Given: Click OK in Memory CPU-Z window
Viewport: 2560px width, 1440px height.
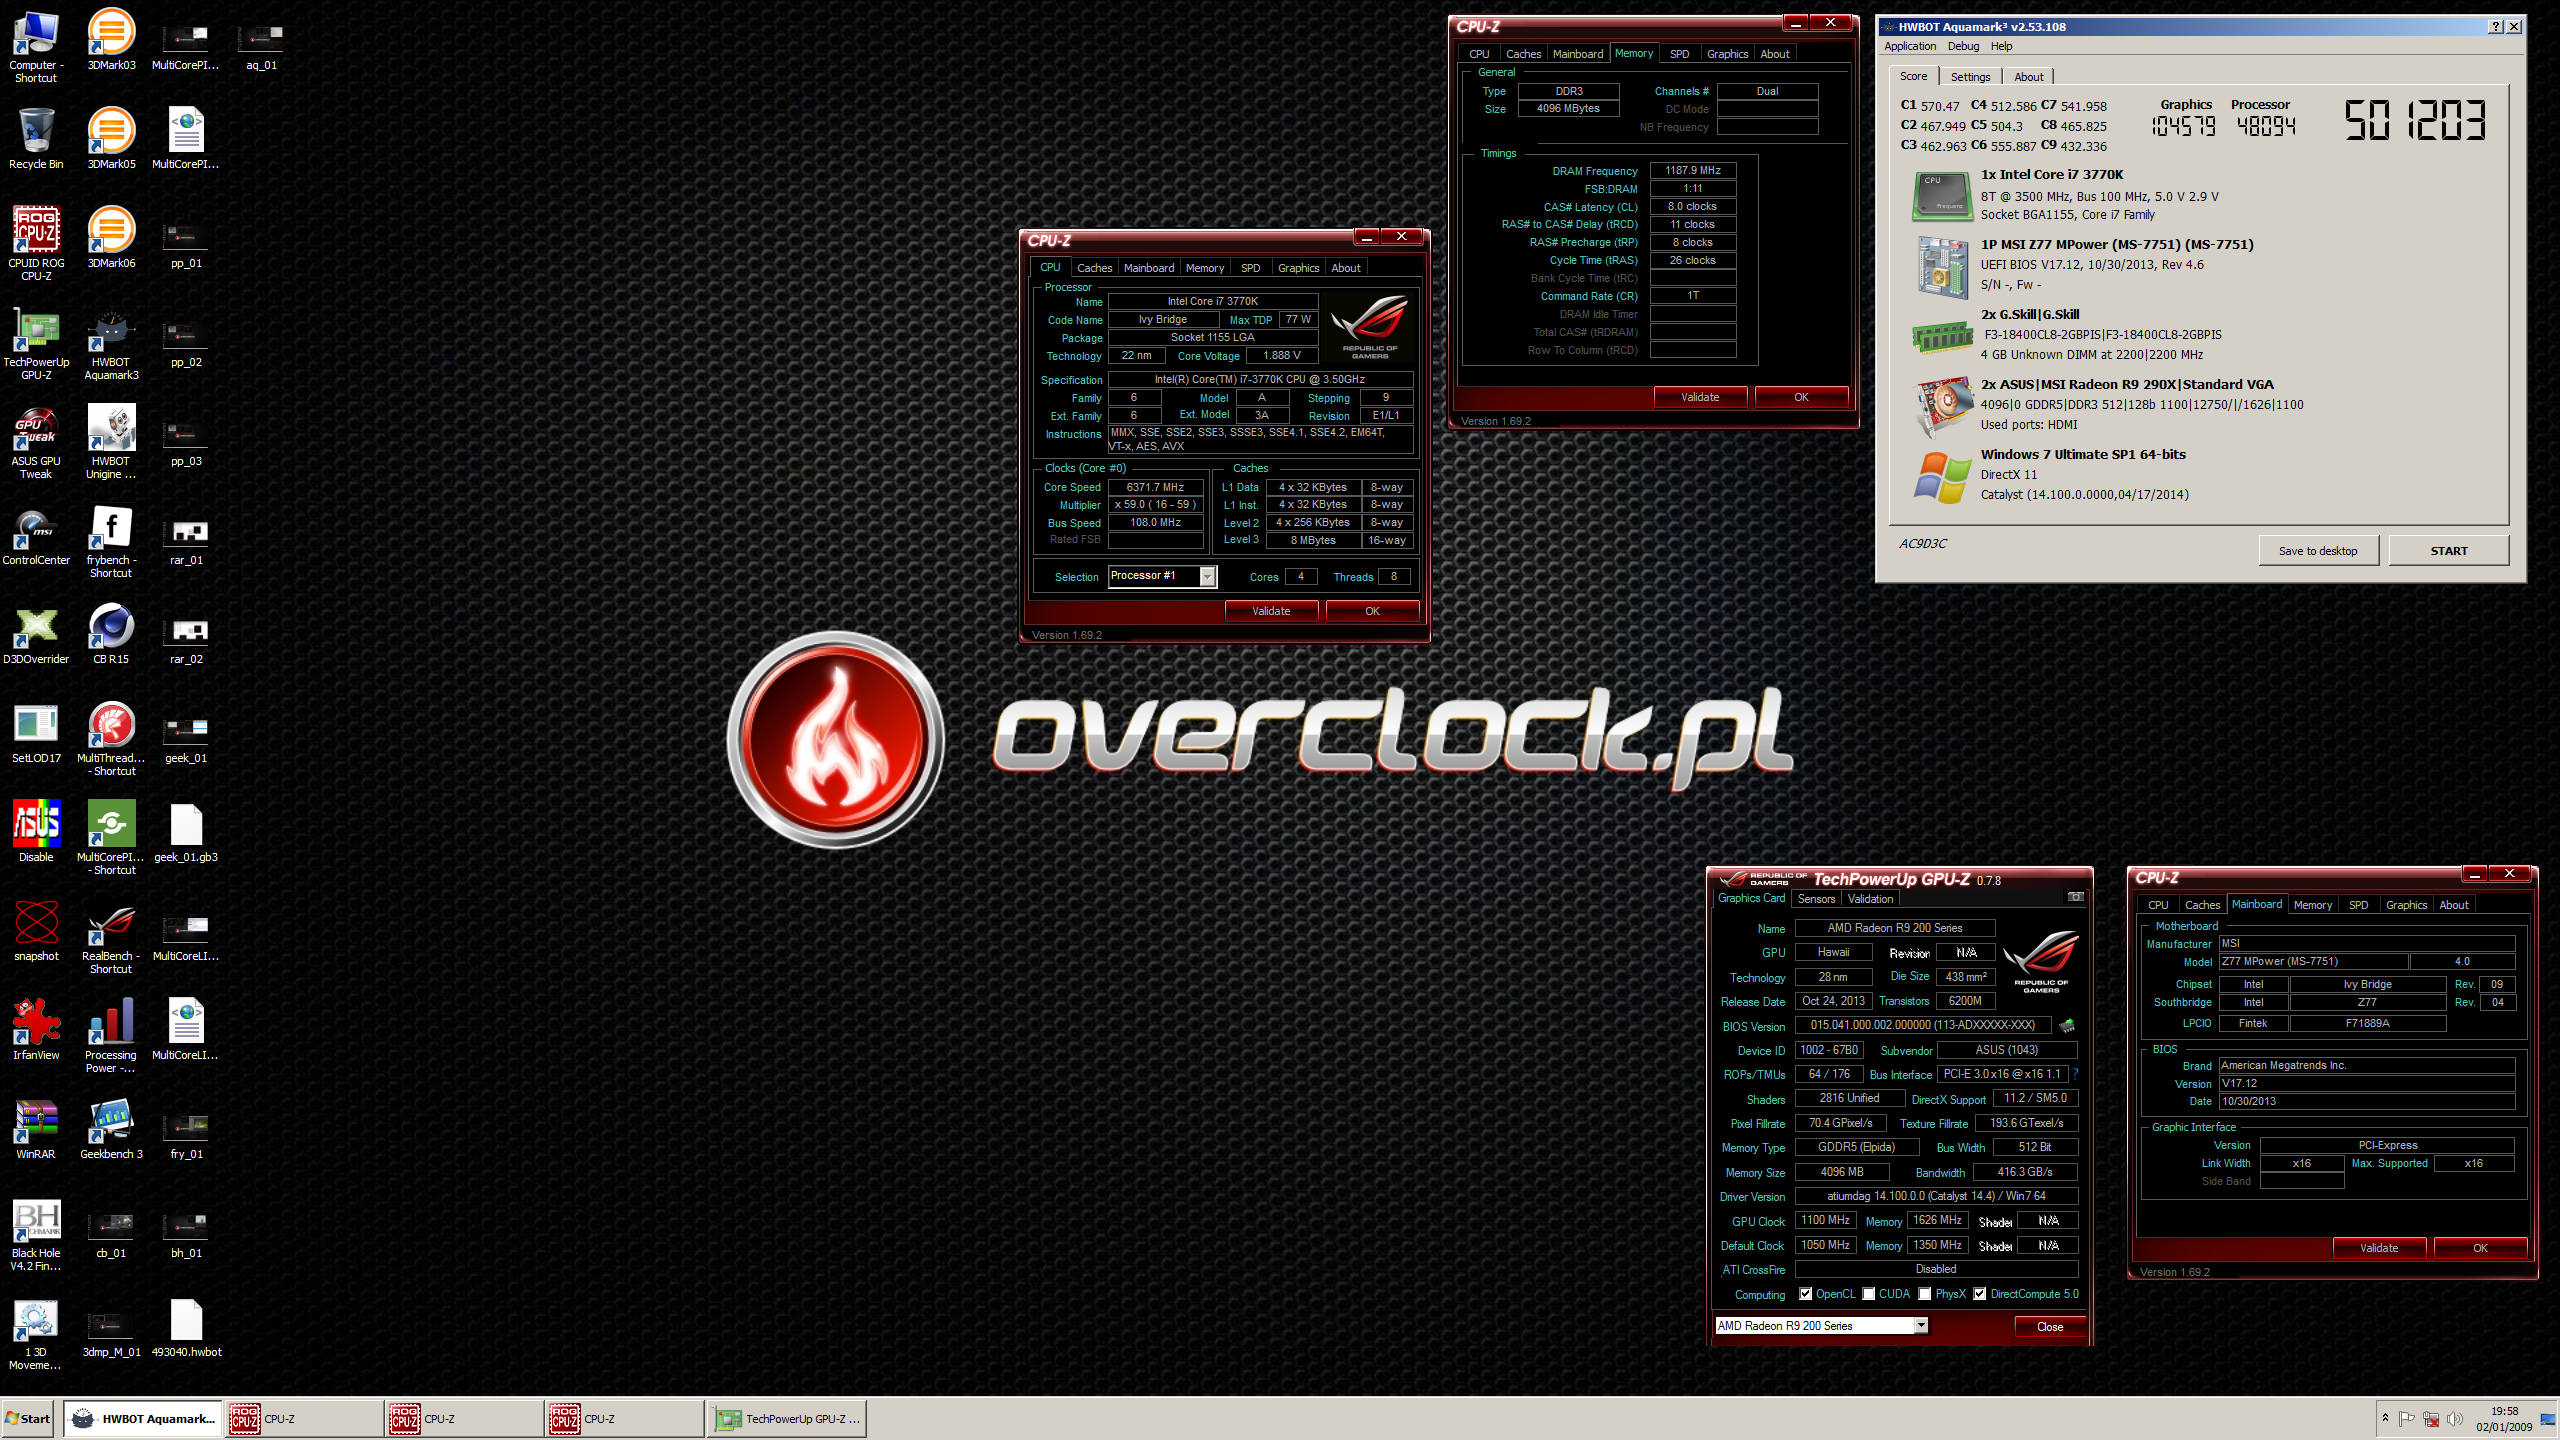Looking at the screenshot, I should tap(1801, 397).
